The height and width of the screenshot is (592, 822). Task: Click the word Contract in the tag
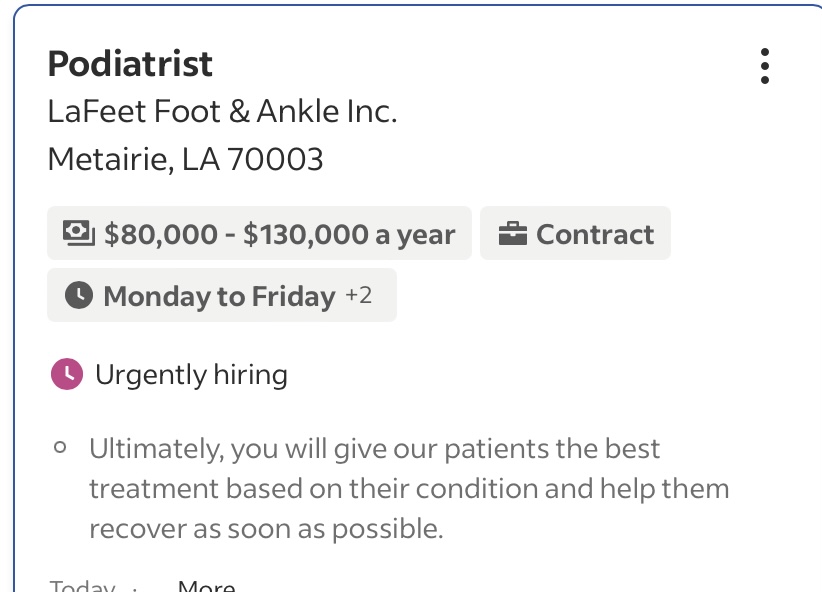tap(595, 234)
